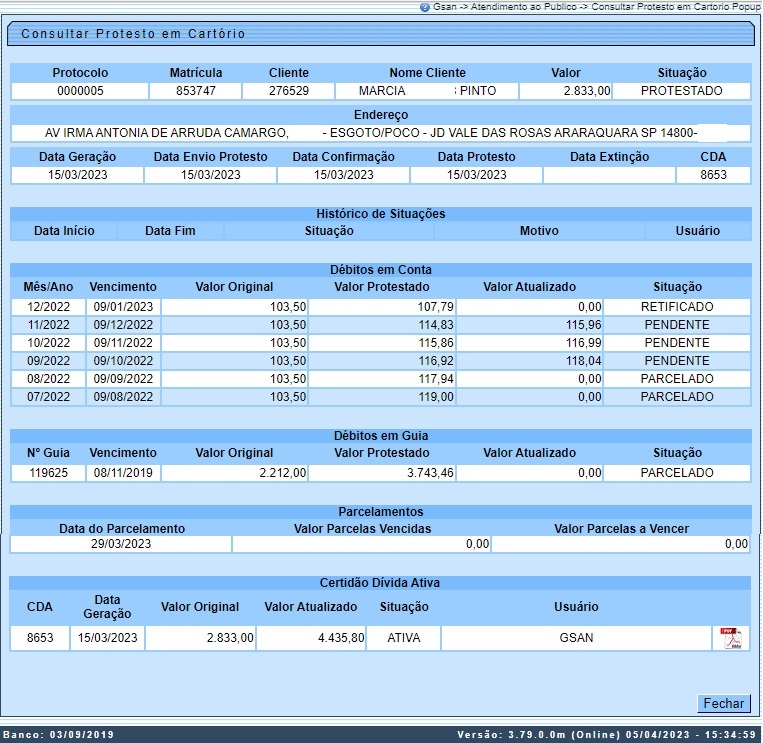The image size is (763, 743).
Task: Select the Data Protesto date field
Action: (476, 175)
